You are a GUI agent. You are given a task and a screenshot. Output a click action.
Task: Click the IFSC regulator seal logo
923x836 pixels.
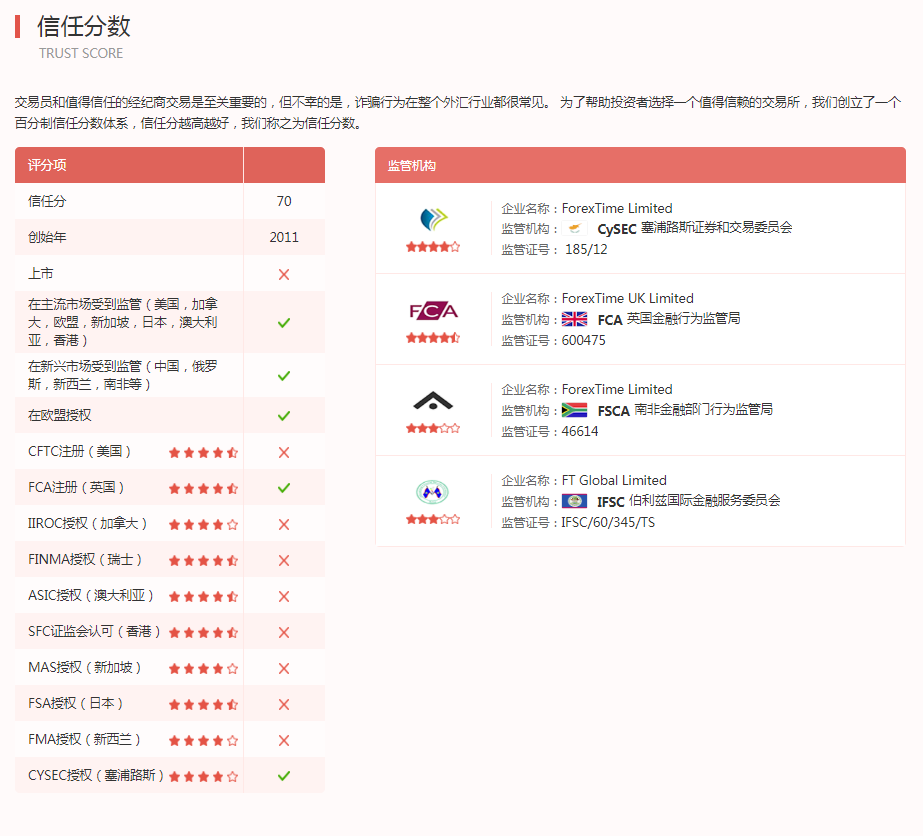click(433, 492)
